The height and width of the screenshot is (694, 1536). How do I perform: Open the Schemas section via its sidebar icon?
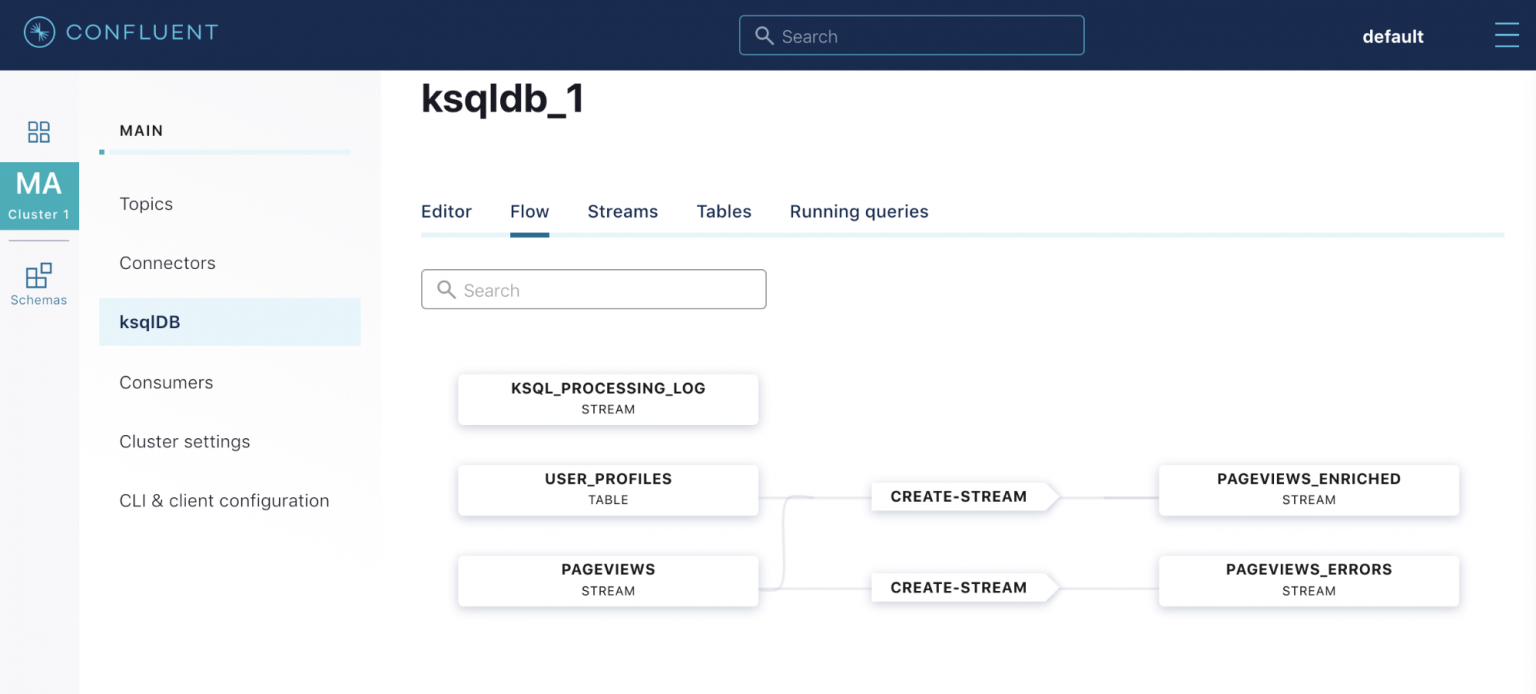tap(38, 276)
